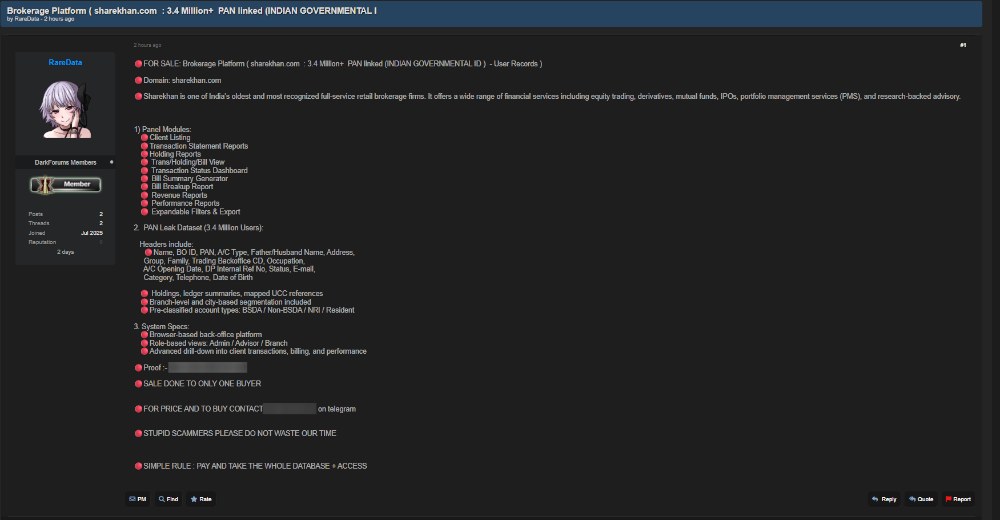
Task: Click the Find posts button
Action: pos(168,498)
